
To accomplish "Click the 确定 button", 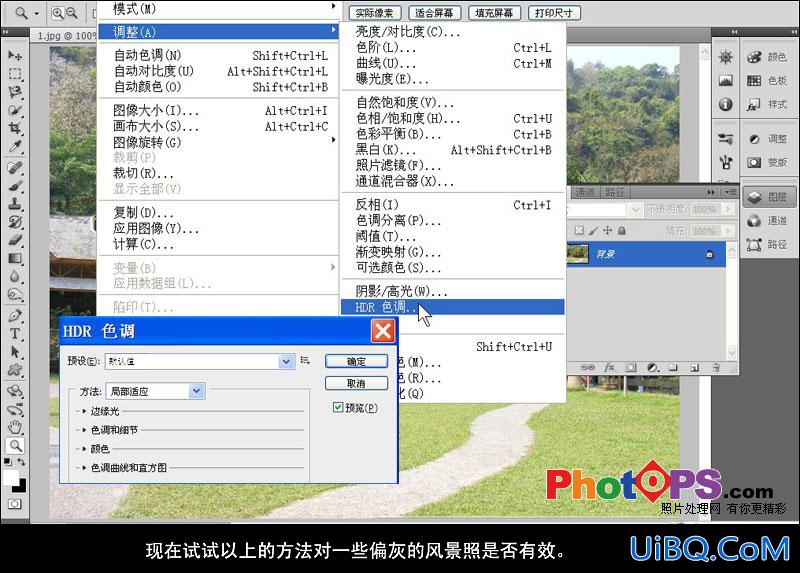I will click(356, 361).
